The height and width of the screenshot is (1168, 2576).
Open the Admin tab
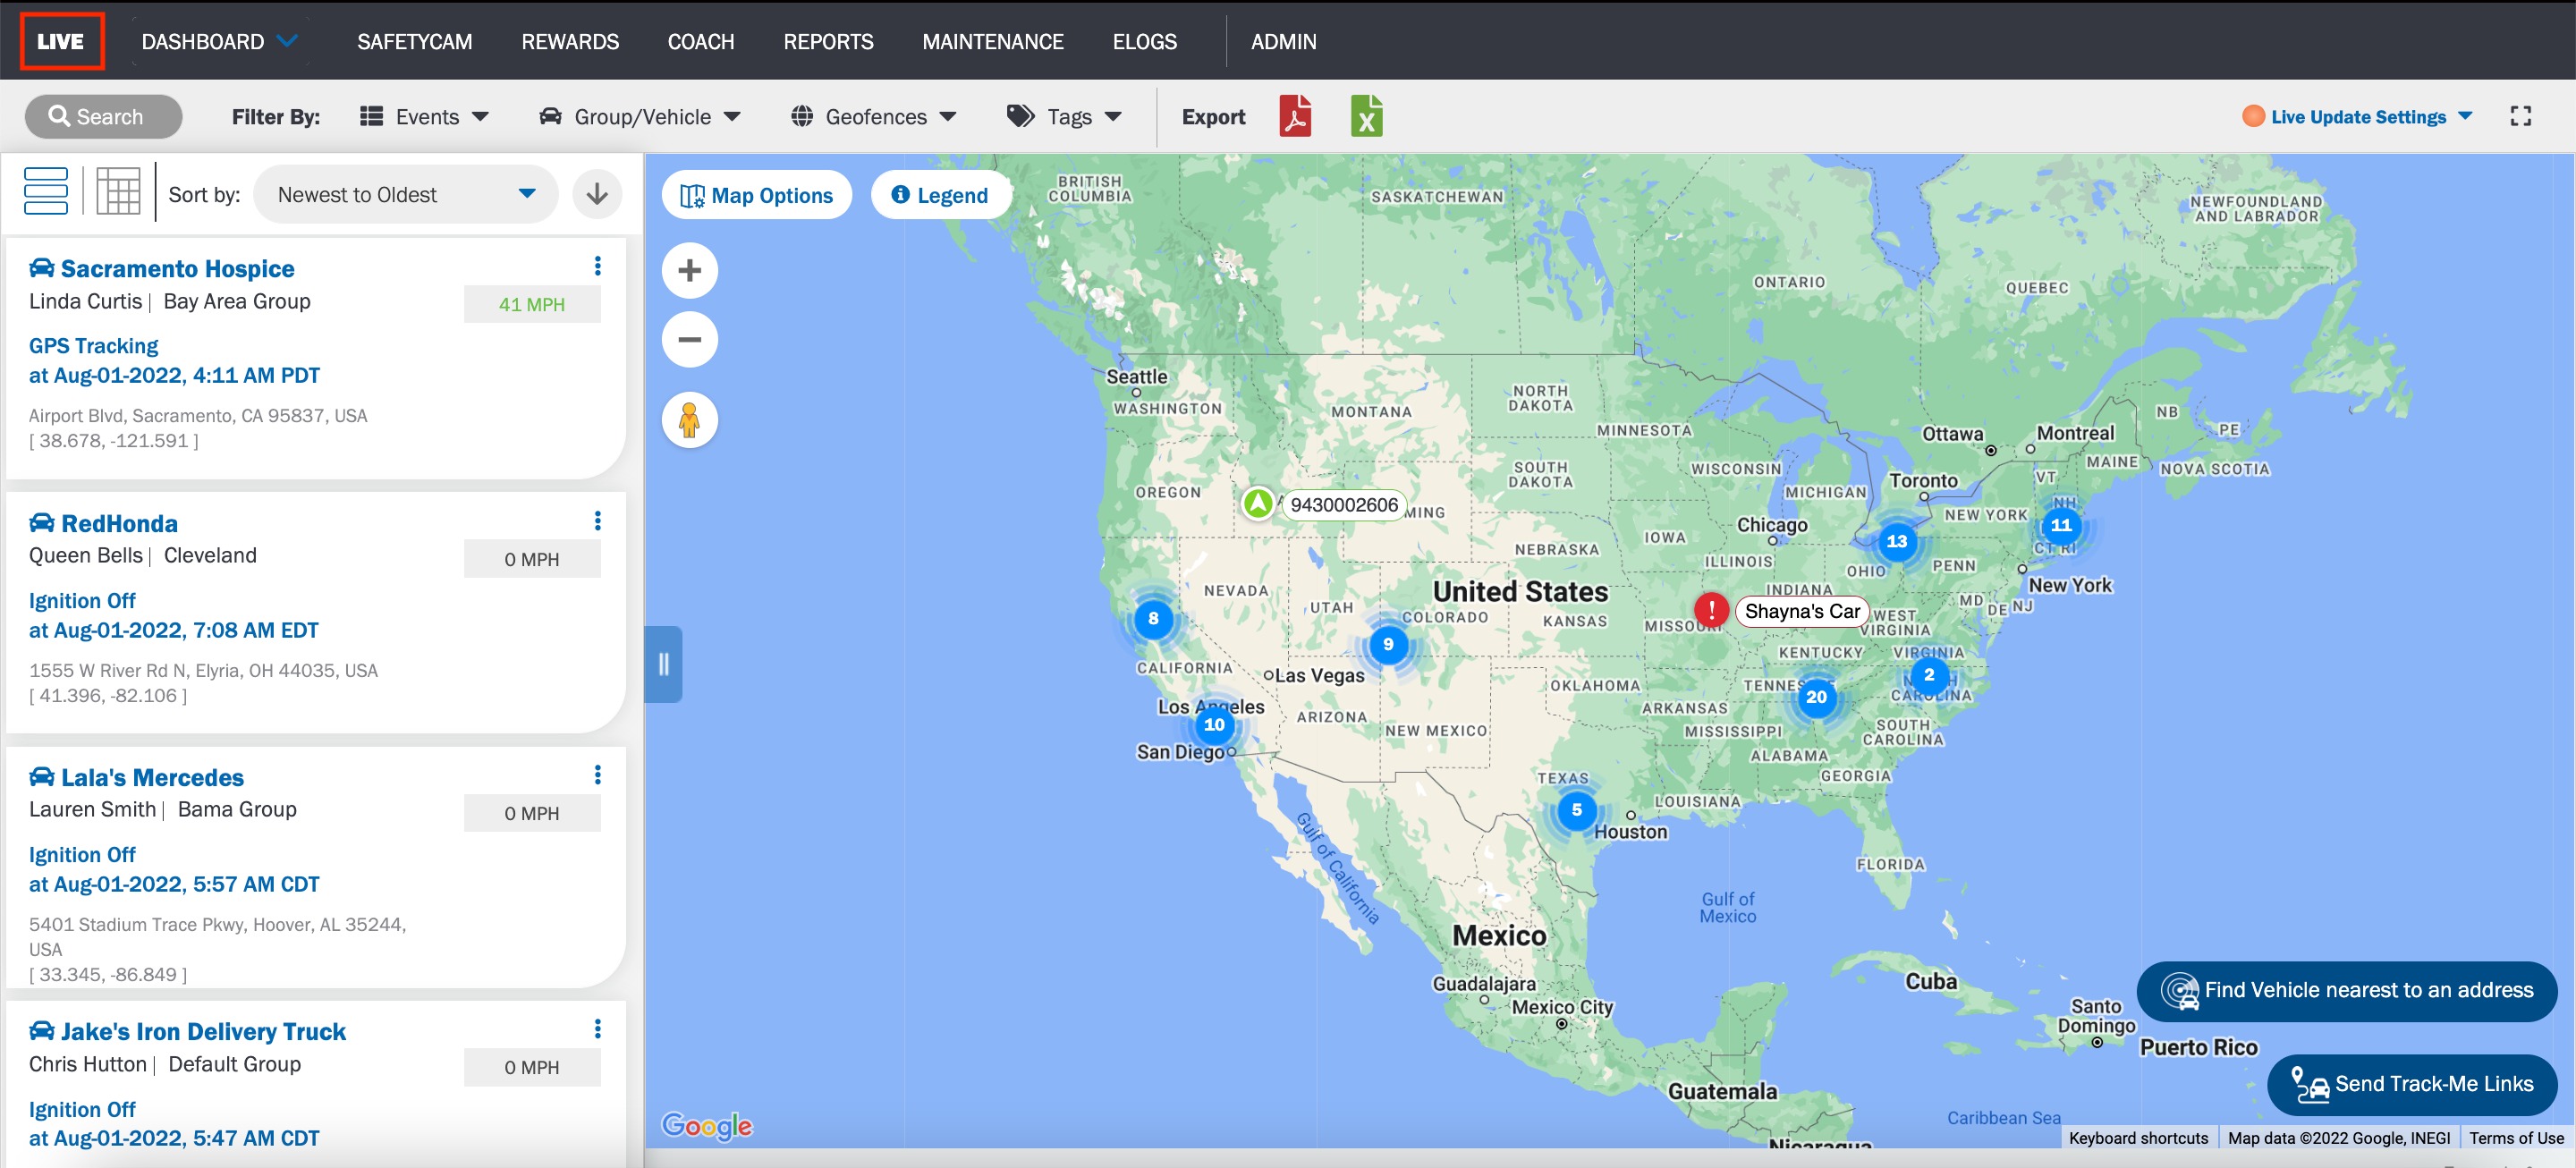[x=1283, y=41]
